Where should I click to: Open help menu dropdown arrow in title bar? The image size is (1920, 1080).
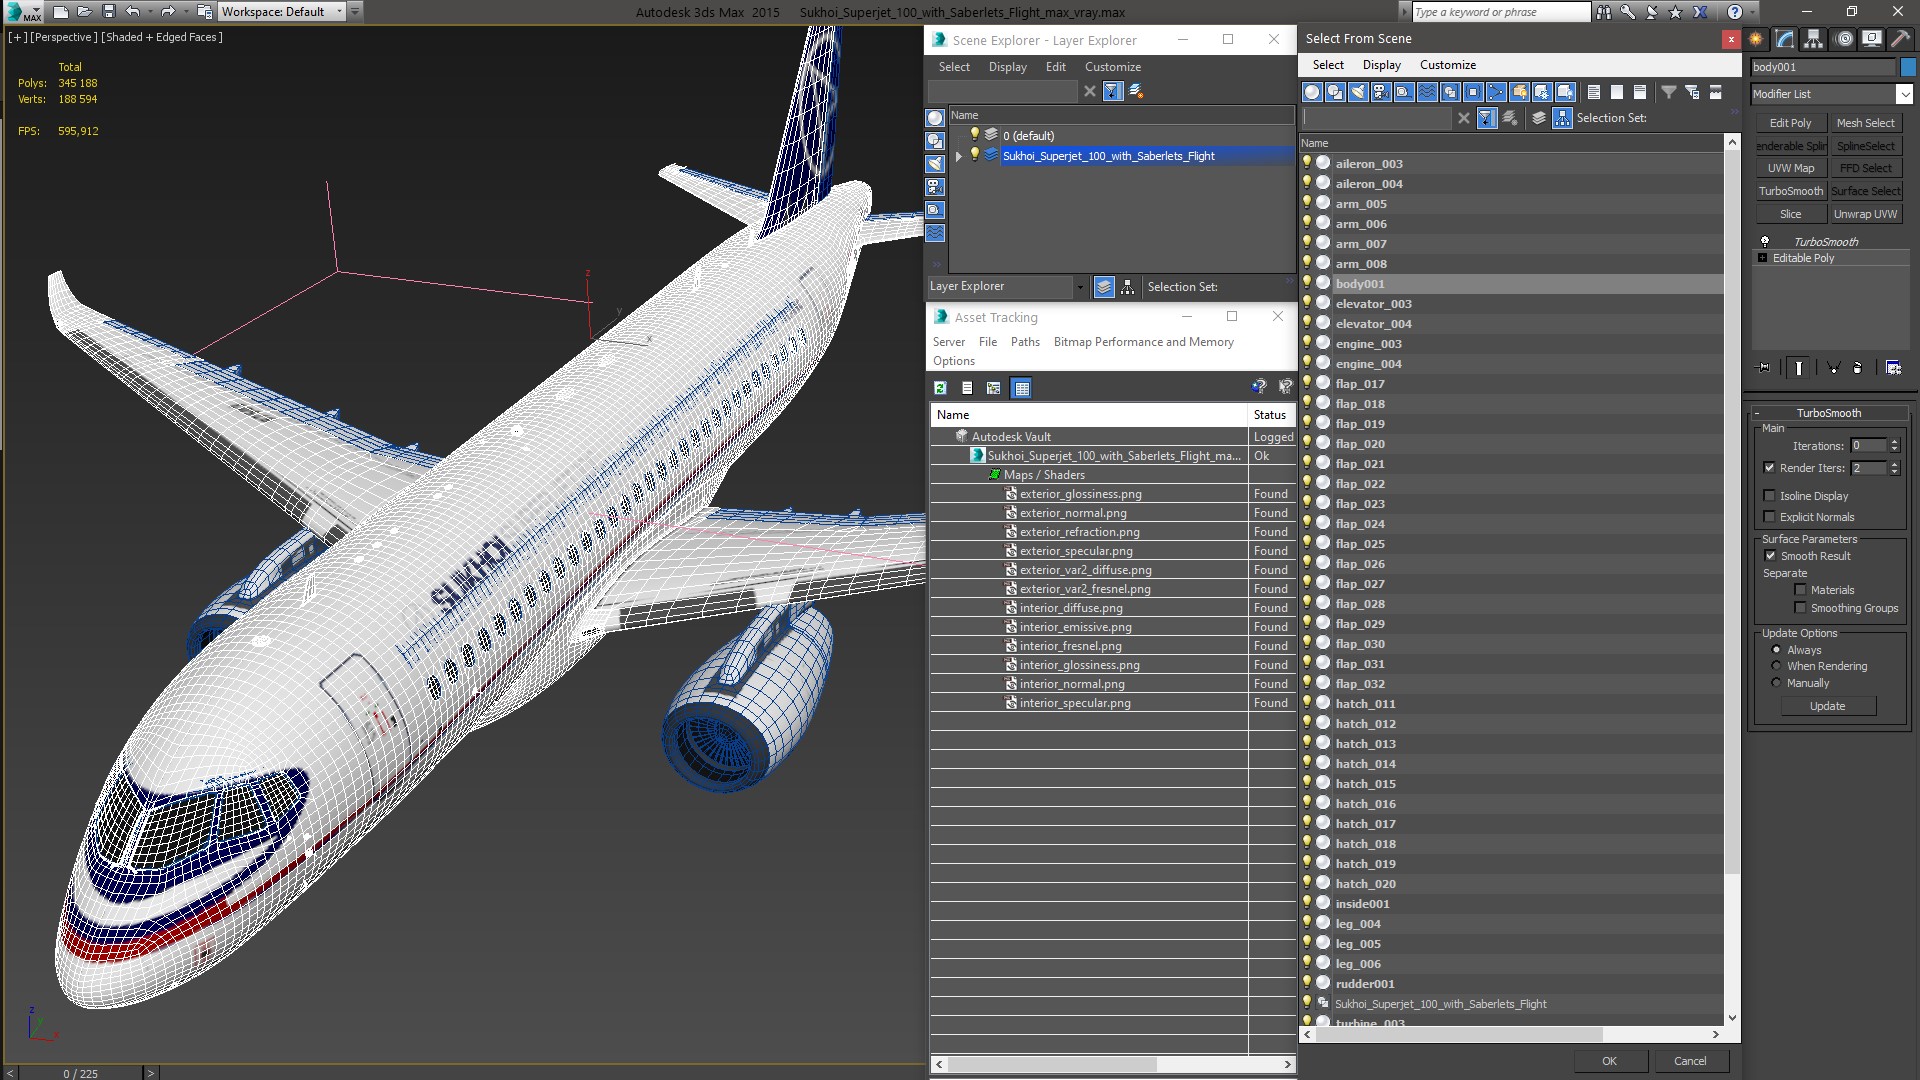click(x=1751, y=12)
